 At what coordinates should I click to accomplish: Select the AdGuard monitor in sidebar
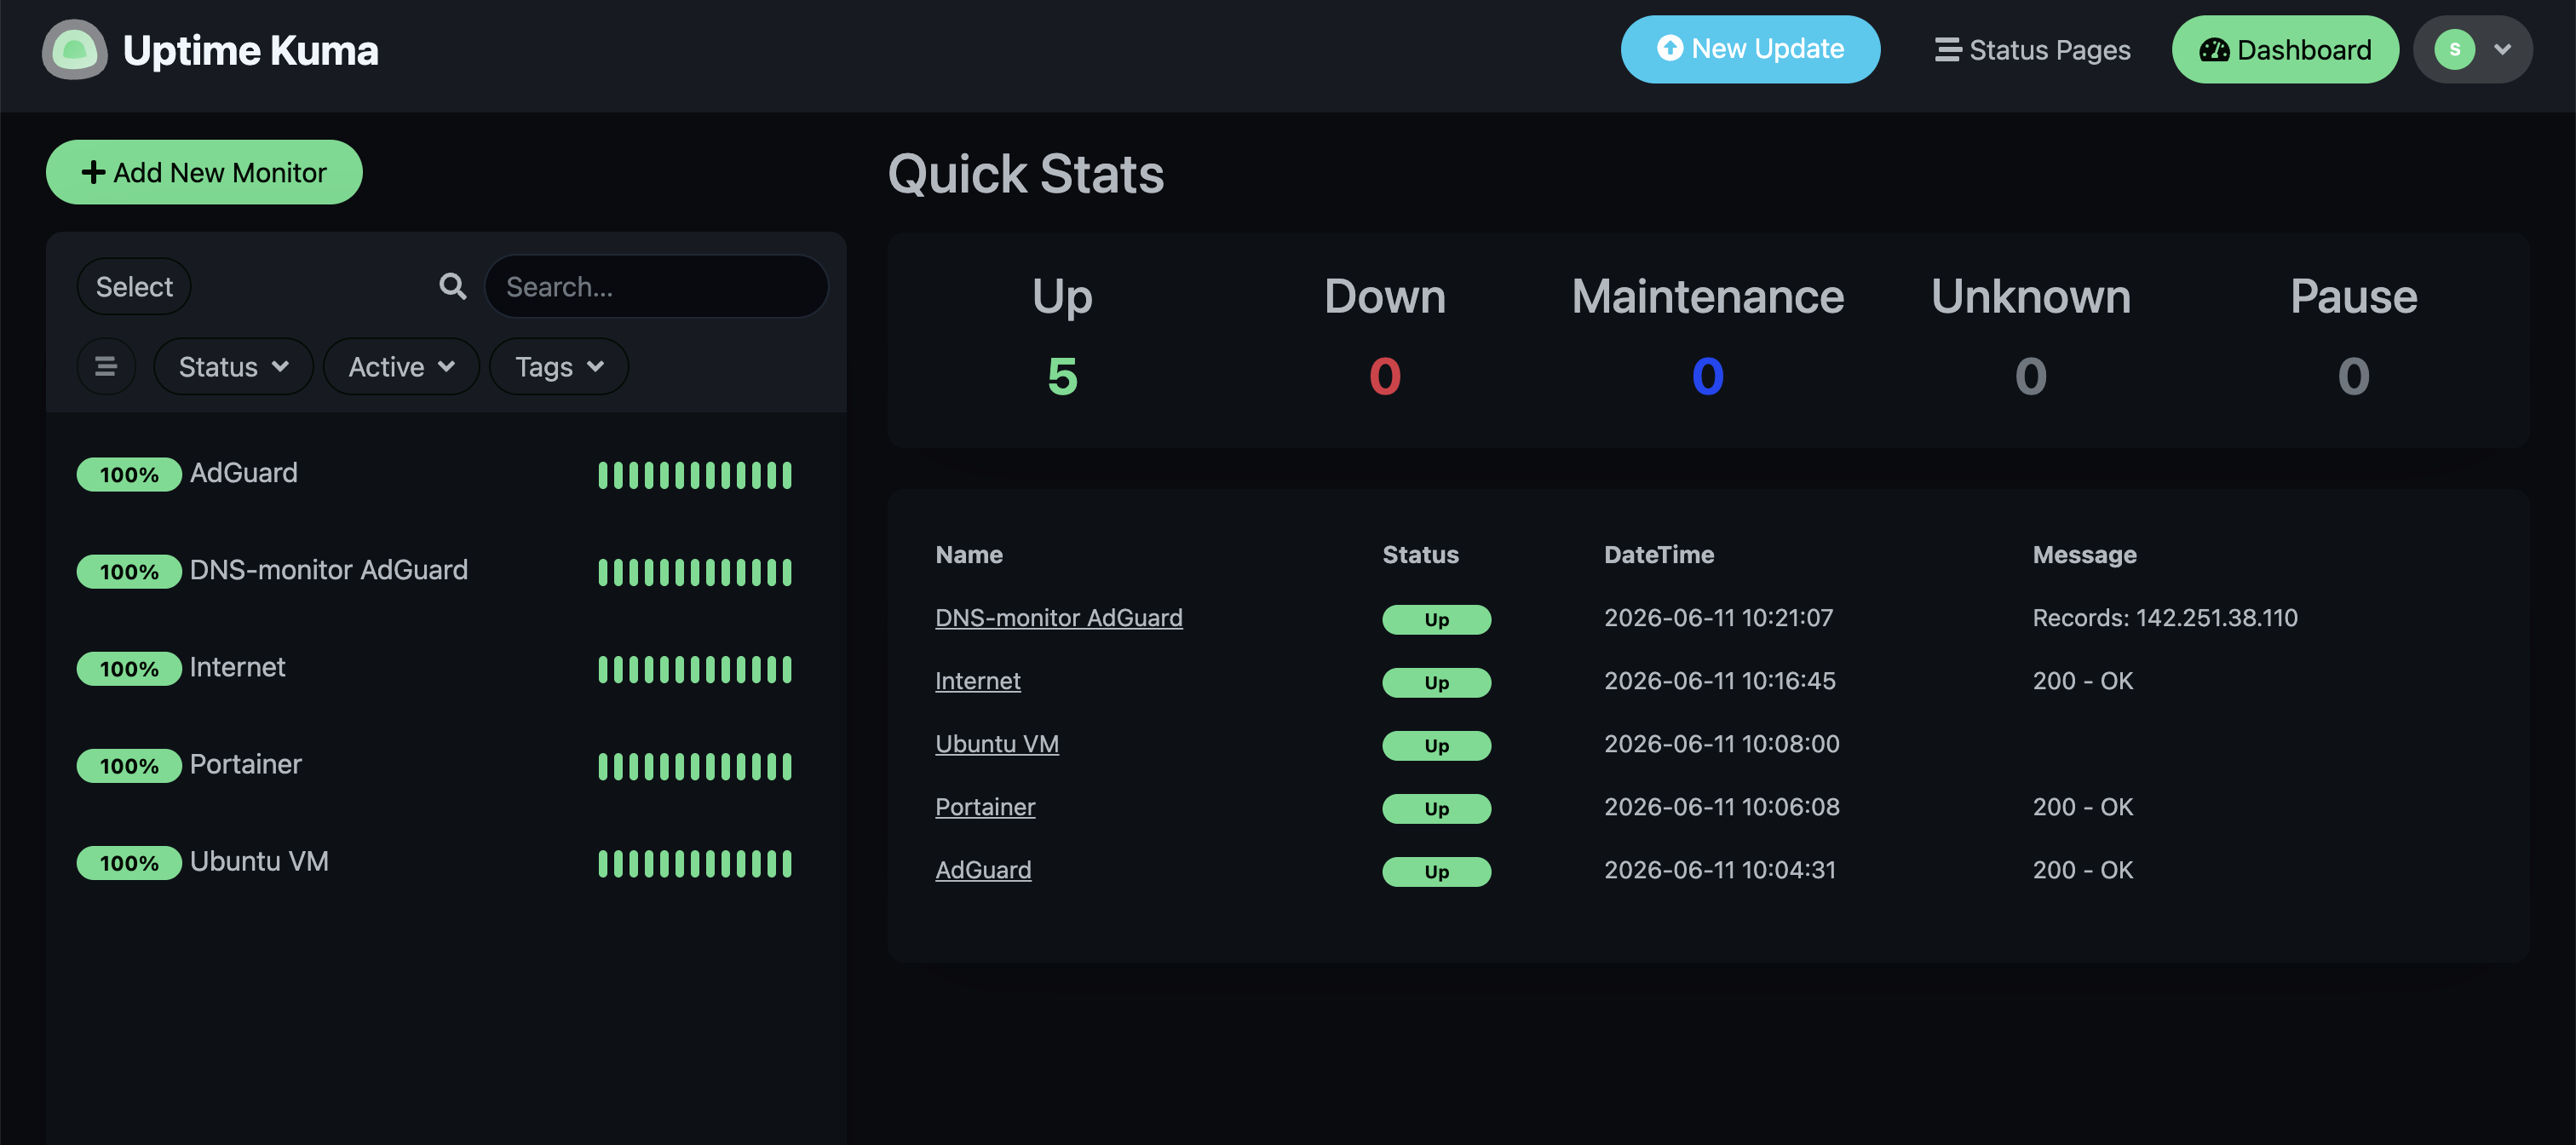click(446, 473)
